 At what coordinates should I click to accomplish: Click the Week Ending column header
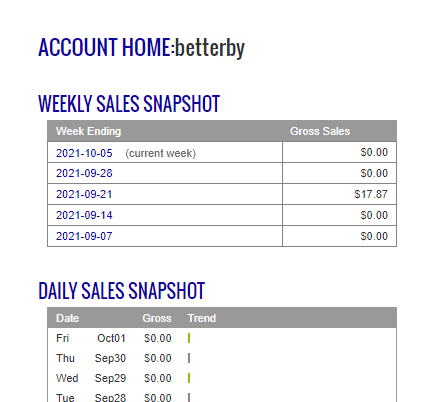pyautogui.click(x=88, y=131)
